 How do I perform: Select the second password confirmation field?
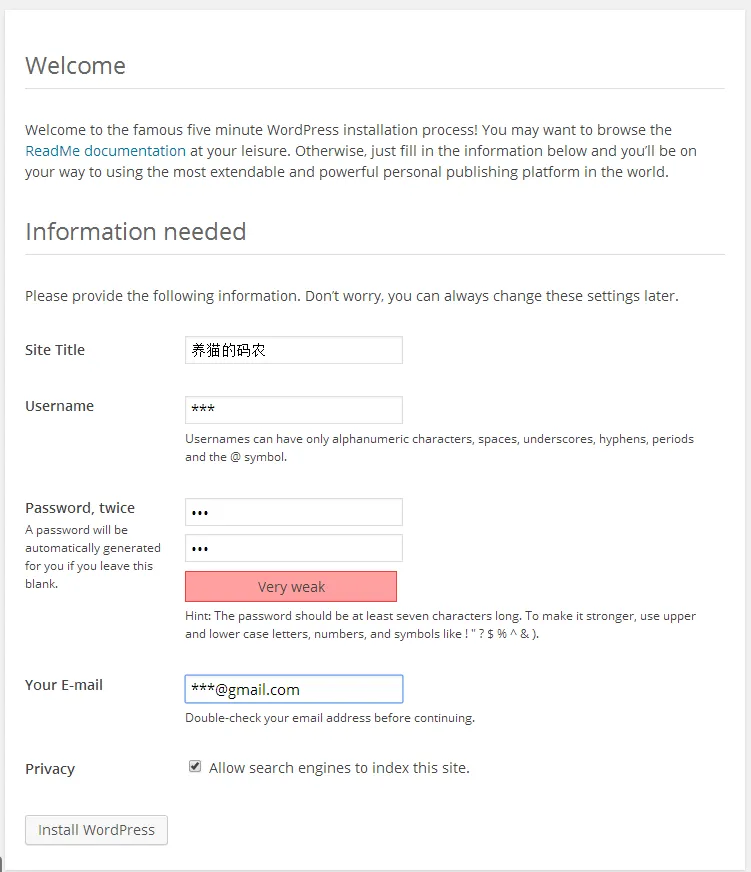click(294, 548)
